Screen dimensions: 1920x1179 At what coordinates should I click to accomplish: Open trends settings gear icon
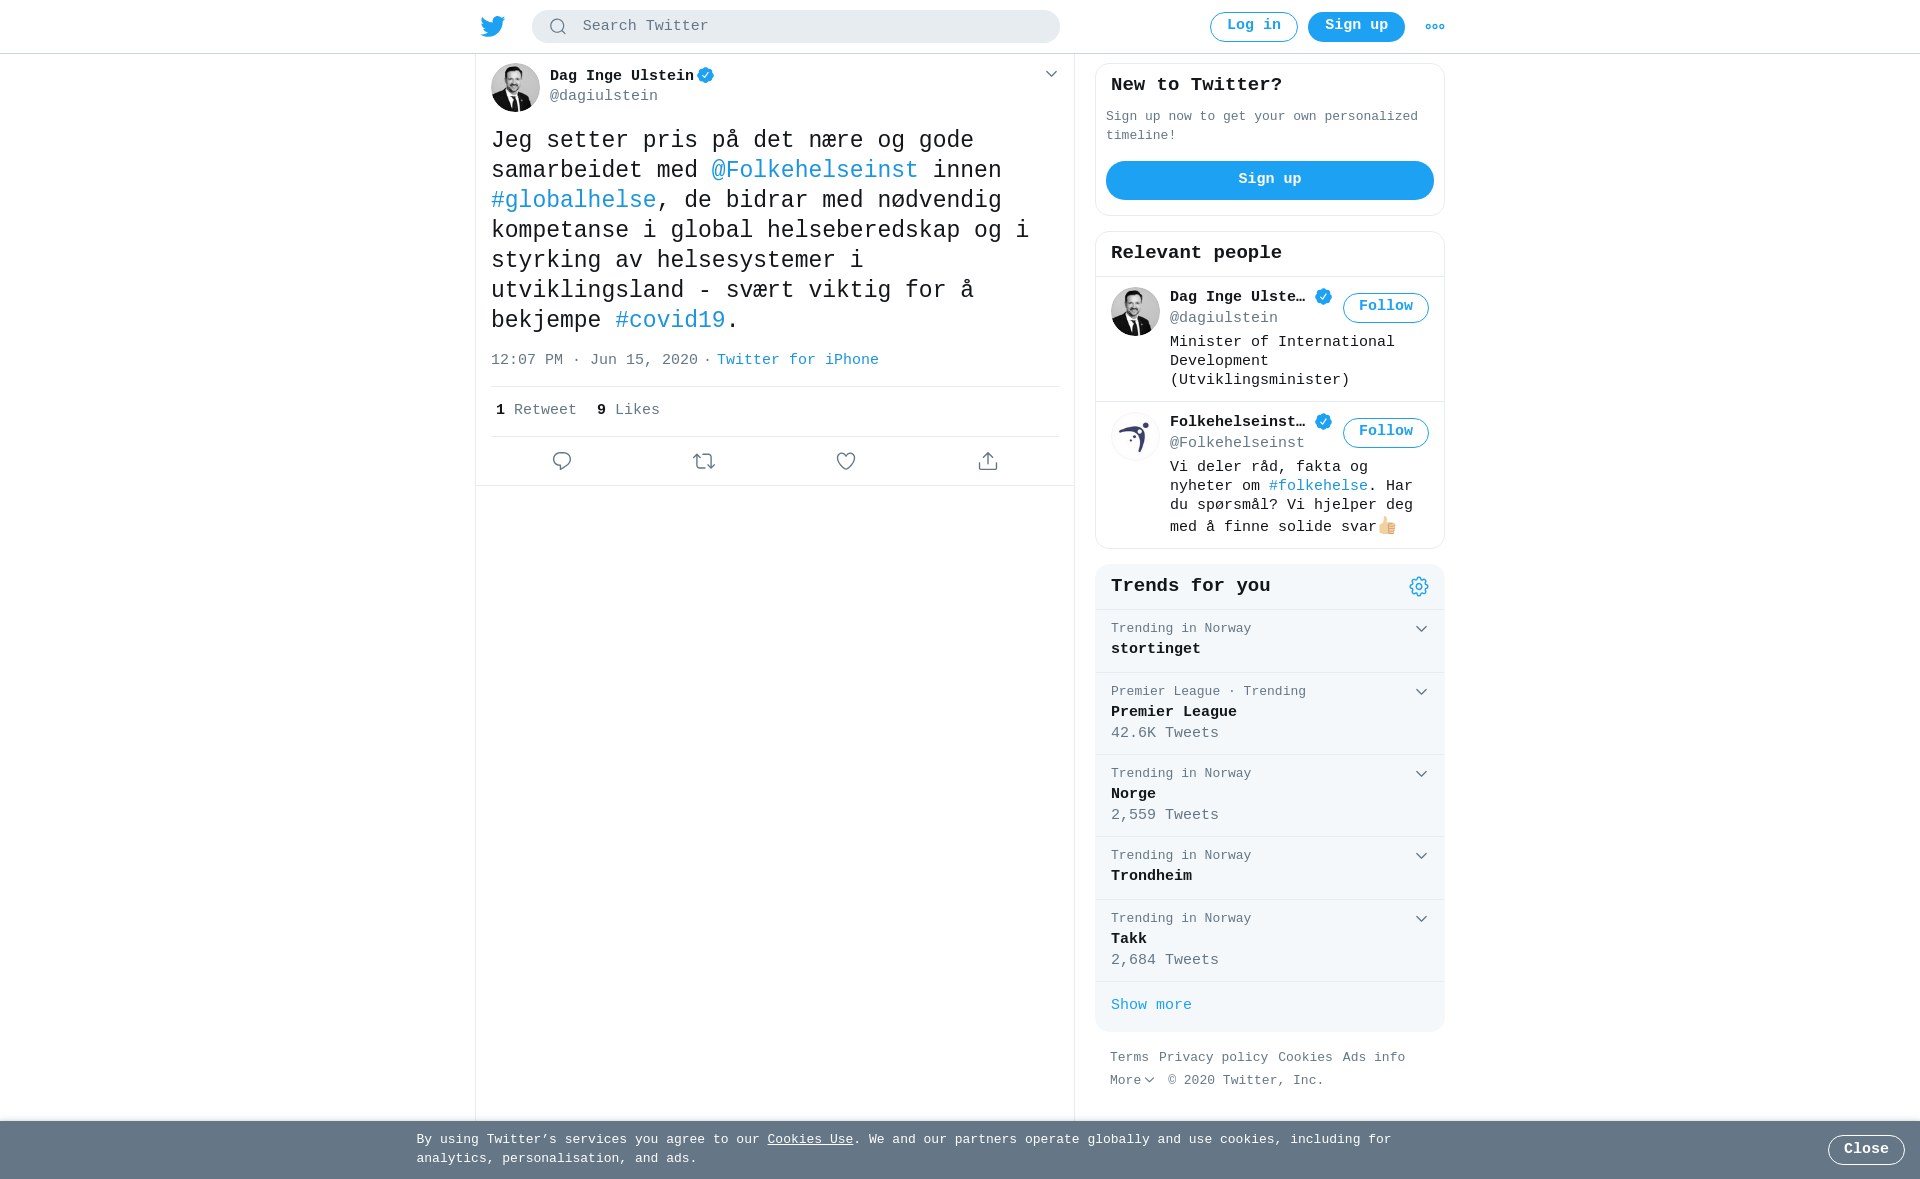(x=1419, y=586)
